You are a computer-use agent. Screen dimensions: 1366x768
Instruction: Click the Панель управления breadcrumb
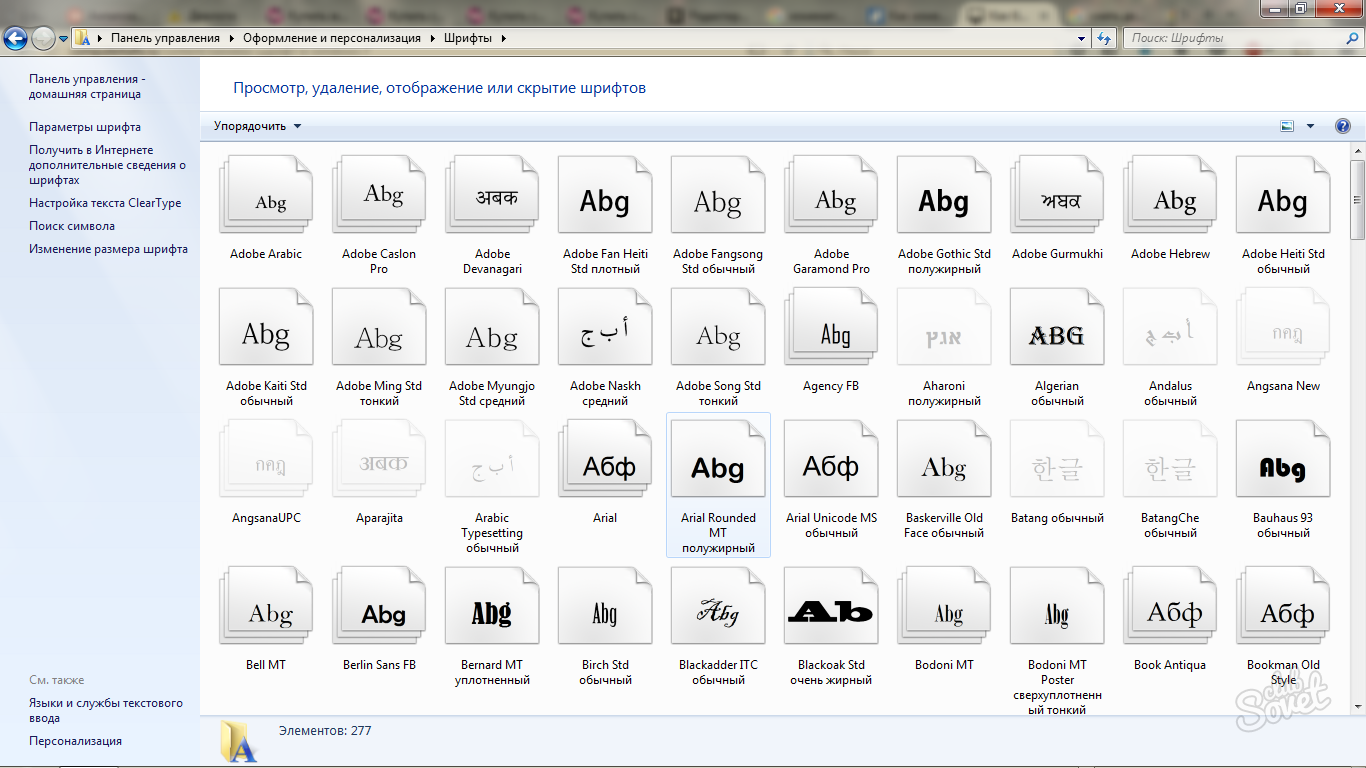coord(165,38)
